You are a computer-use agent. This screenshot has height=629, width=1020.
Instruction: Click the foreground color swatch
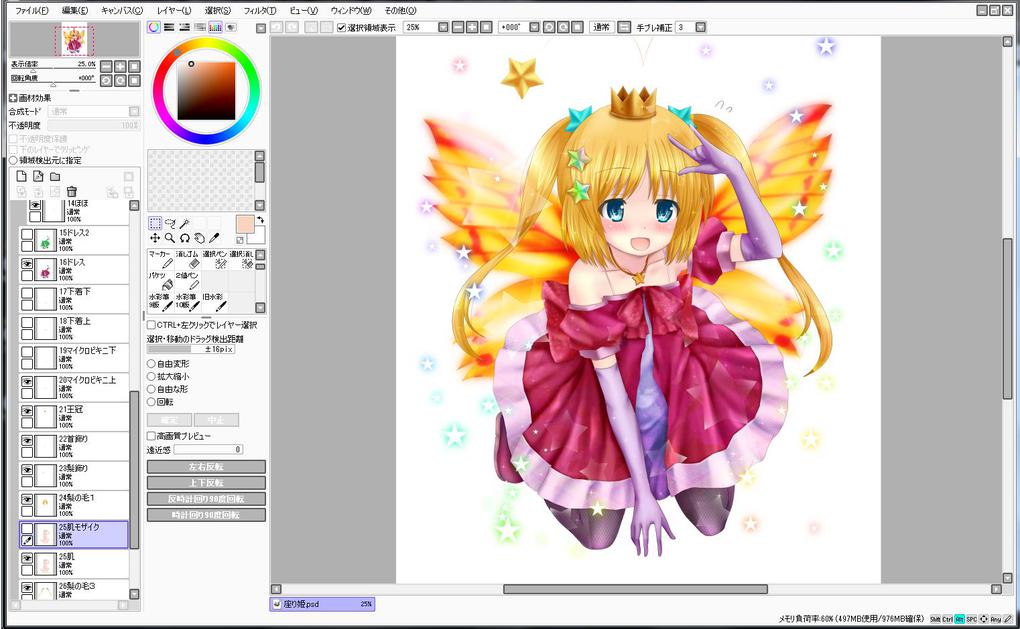pyautogui.click(x=245, y=224)
